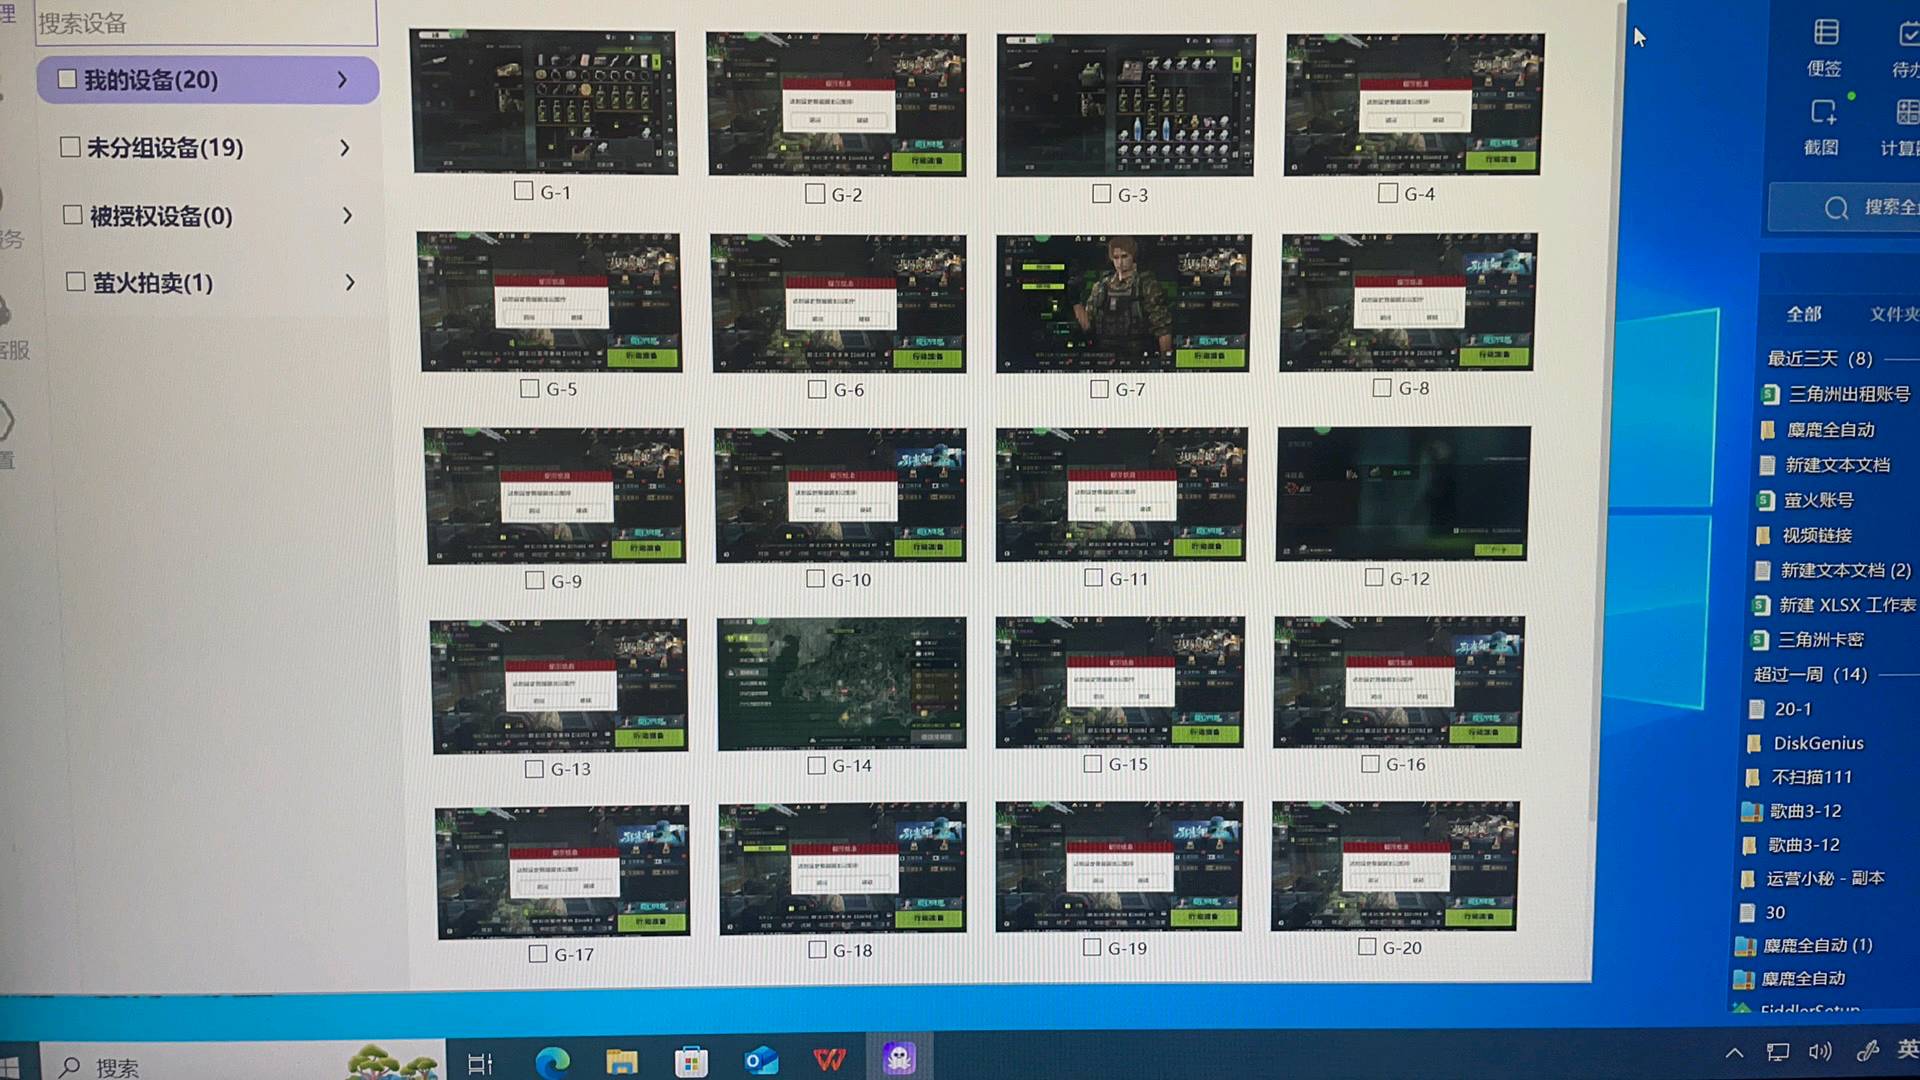Click the magnifier icon in 搜索全 box
This screenshot has width=1920, height=1080.
[1836, 208]
